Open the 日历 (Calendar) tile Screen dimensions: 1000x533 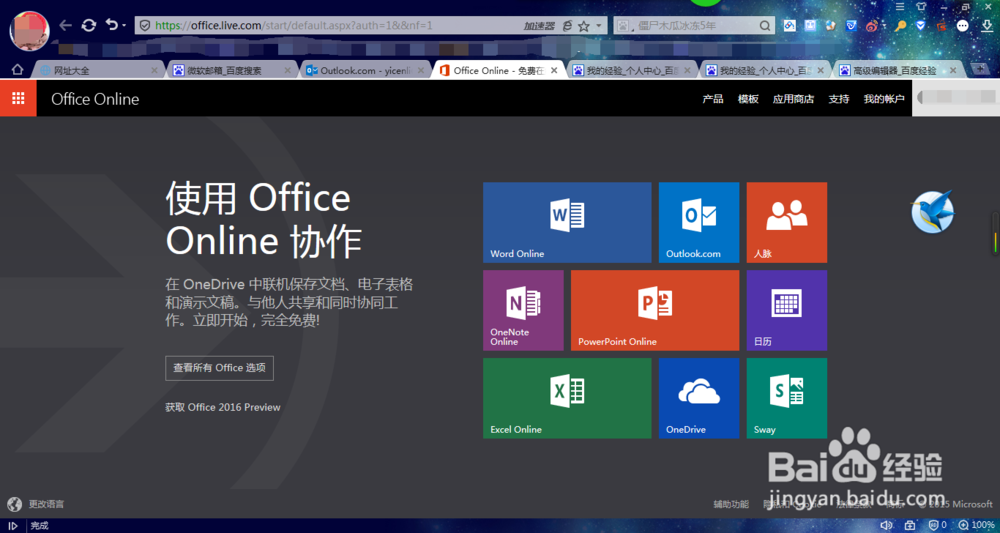pos(787,310)
